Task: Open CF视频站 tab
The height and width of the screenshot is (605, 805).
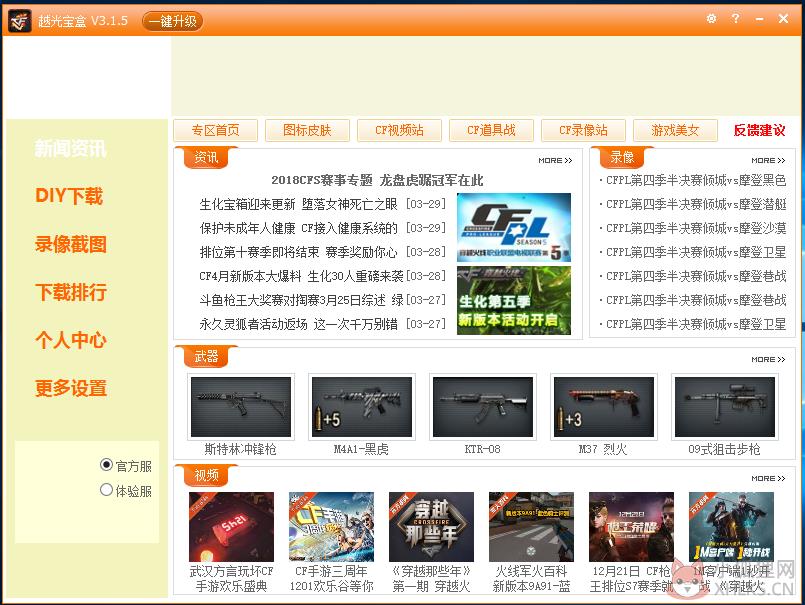Action: (x=399, y=130)
